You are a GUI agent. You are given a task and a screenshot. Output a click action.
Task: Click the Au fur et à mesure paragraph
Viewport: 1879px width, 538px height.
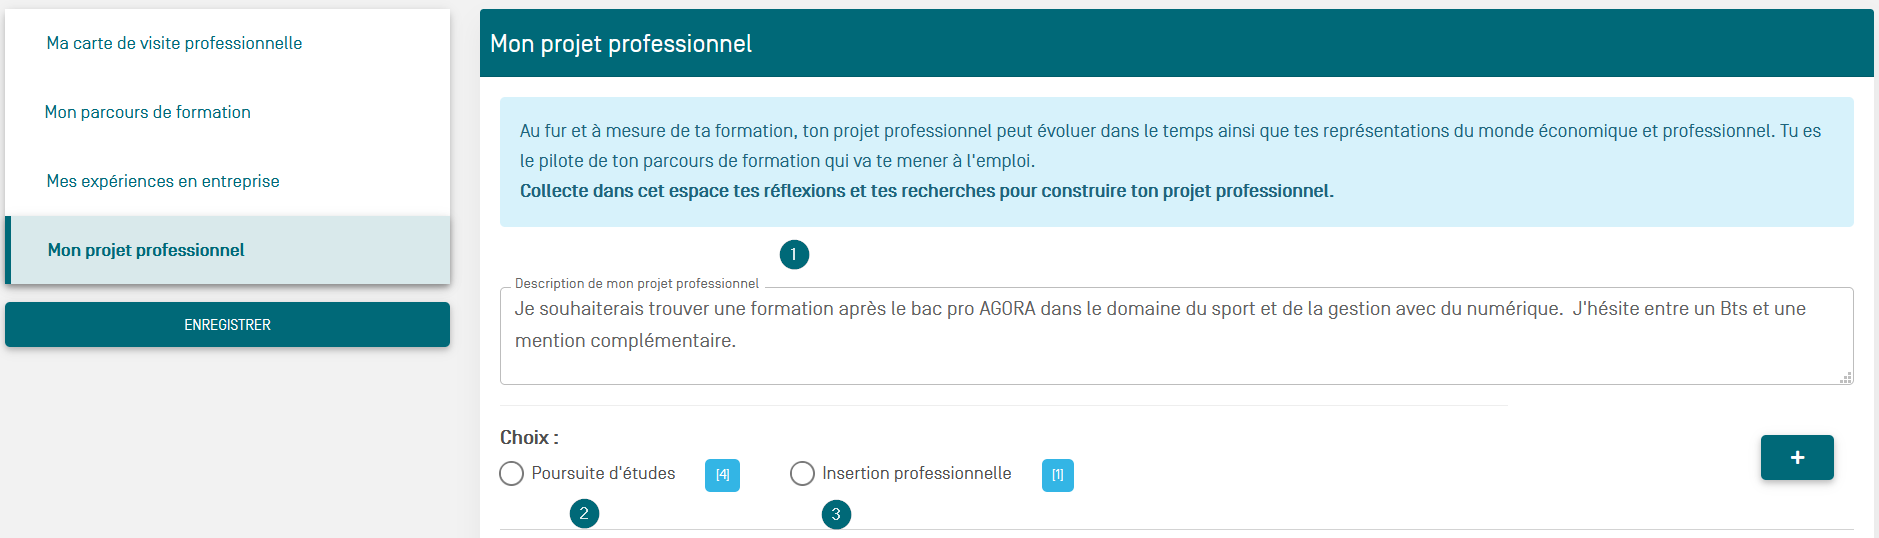click(x=1170, y=145)
